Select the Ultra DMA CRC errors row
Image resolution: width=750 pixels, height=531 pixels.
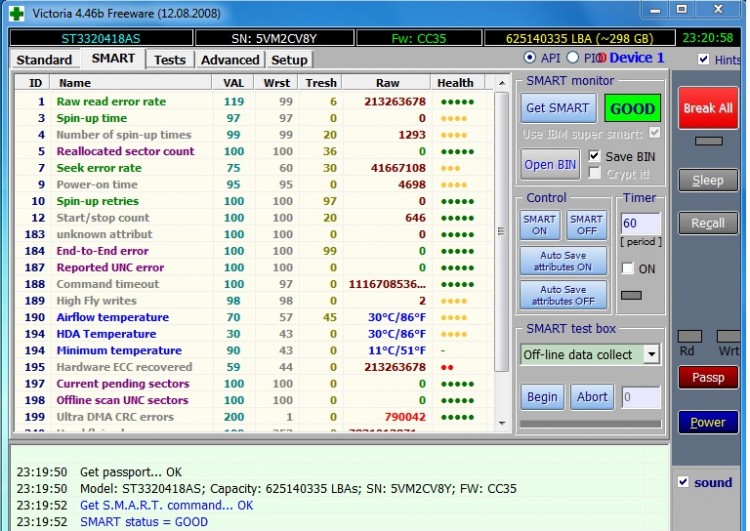254,417
